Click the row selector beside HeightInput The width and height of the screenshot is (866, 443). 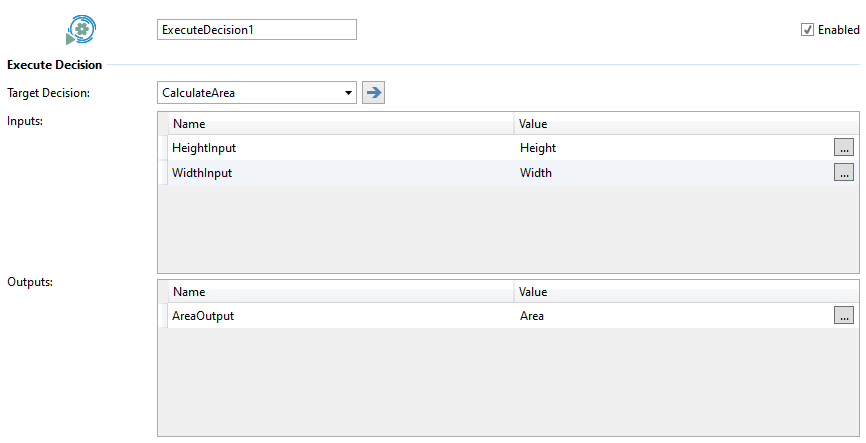(163, 148)
